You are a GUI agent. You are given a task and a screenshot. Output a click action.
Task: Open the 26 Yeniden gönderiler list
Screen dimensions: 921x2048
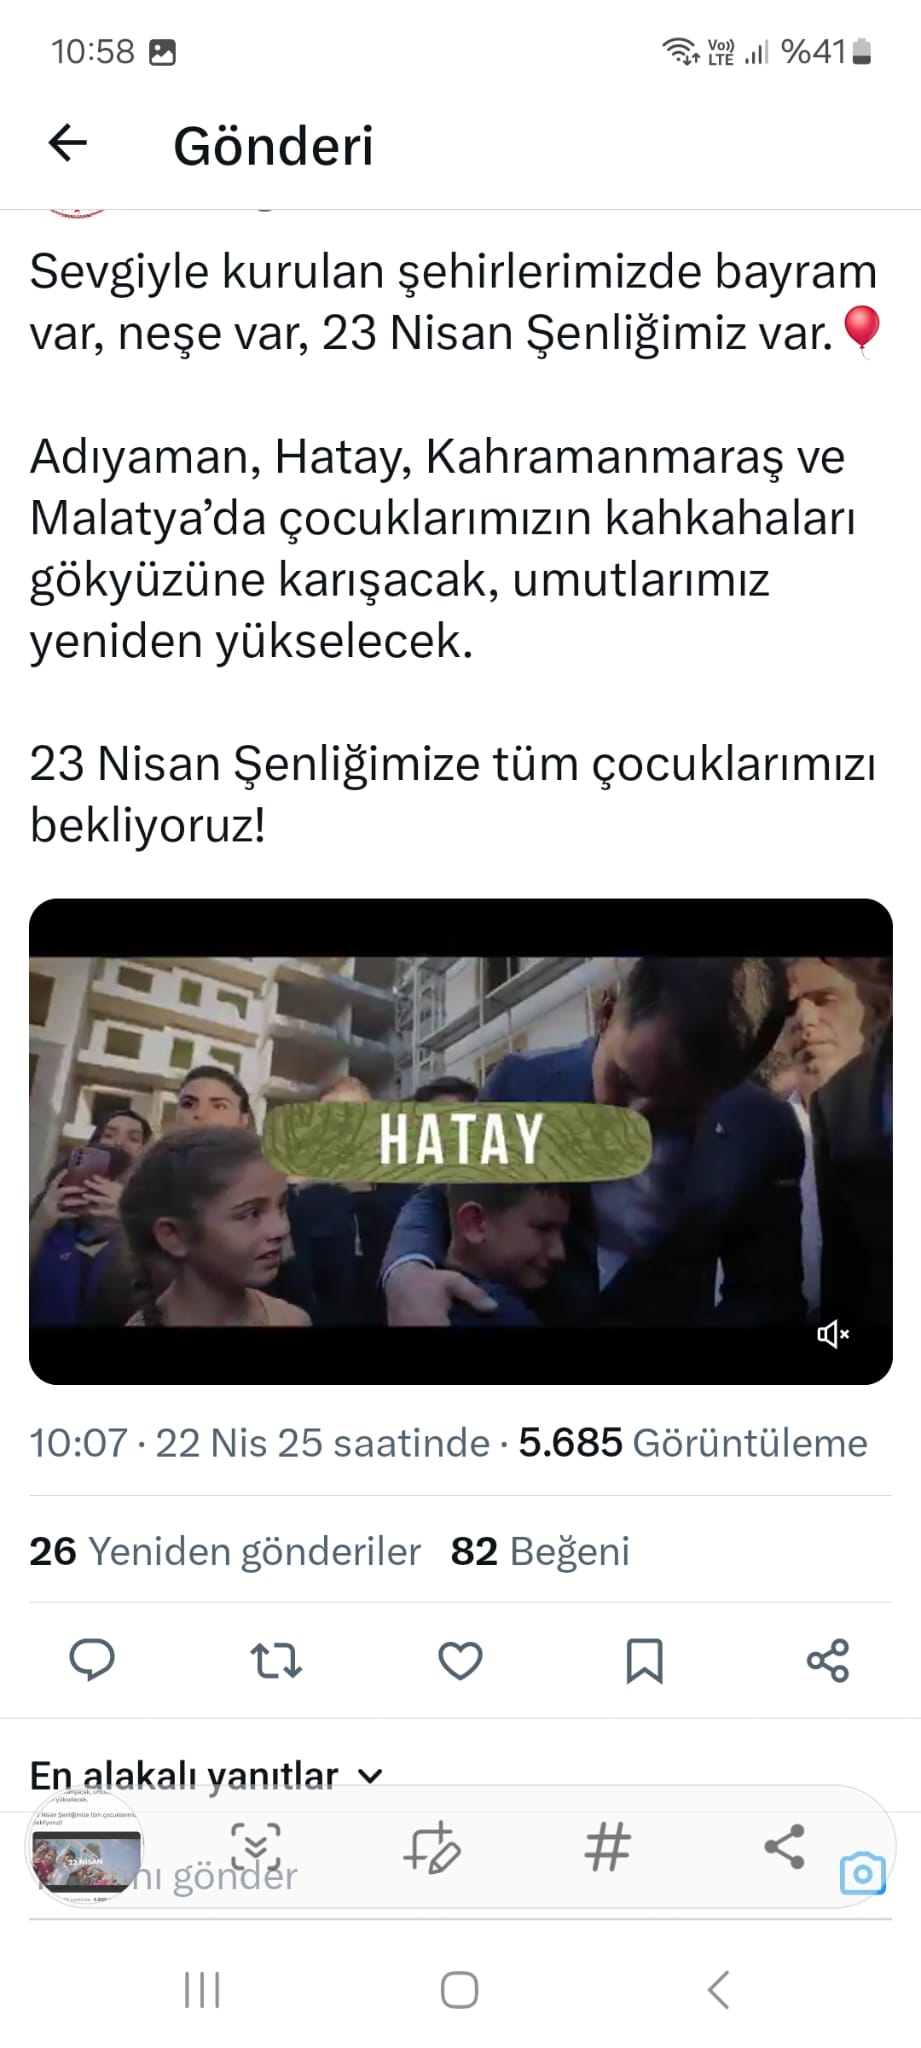tap(225, 1551)
